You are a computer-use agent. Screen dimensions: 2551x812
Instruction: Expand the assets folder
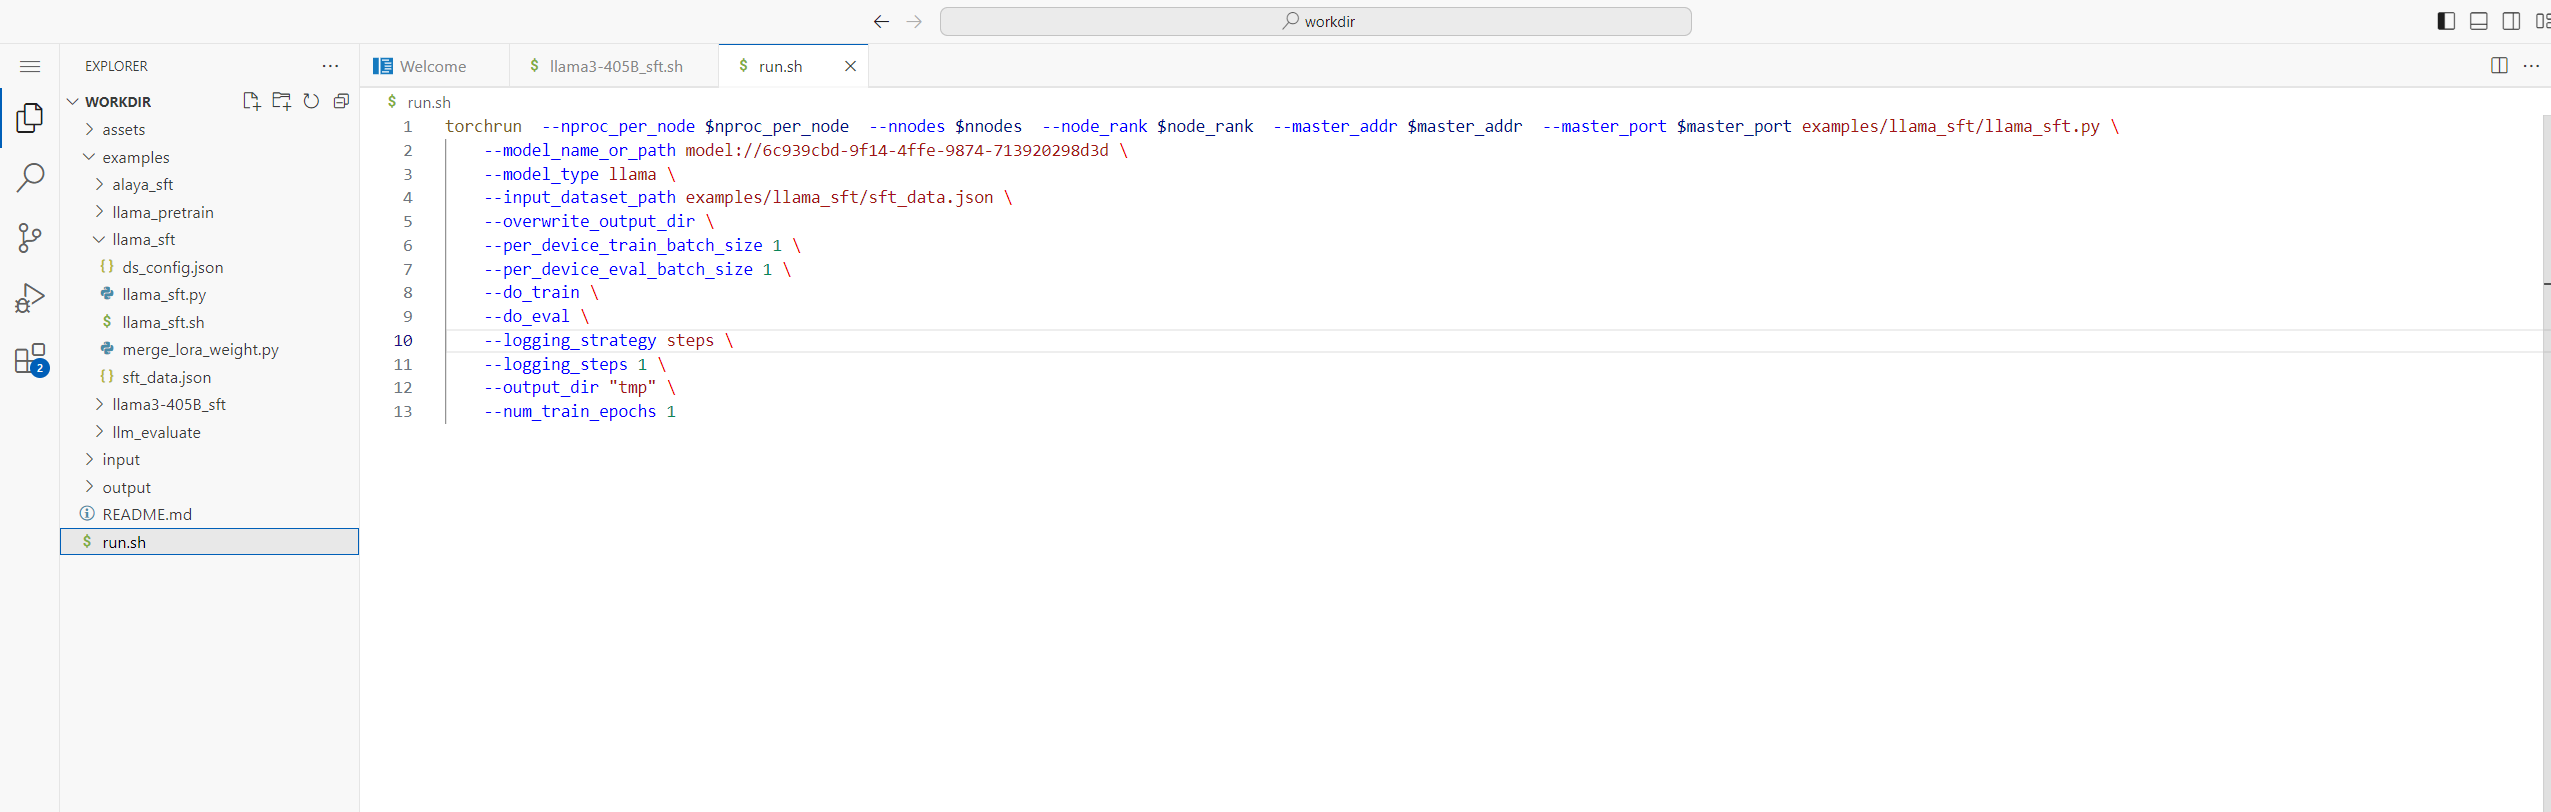123,130
